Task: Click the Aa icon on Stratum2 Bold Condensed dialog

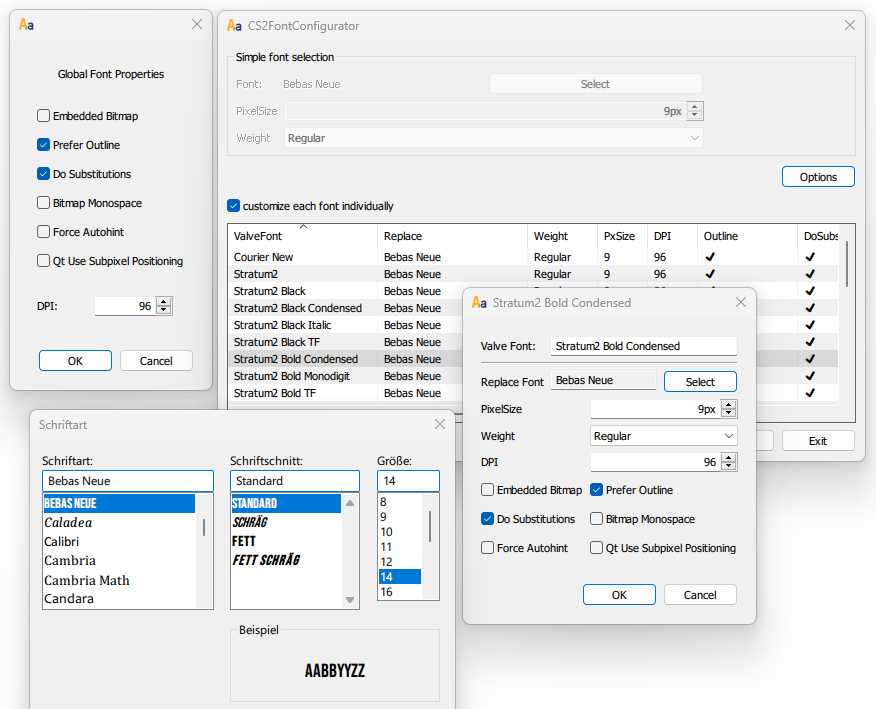Action: [478, 302]
